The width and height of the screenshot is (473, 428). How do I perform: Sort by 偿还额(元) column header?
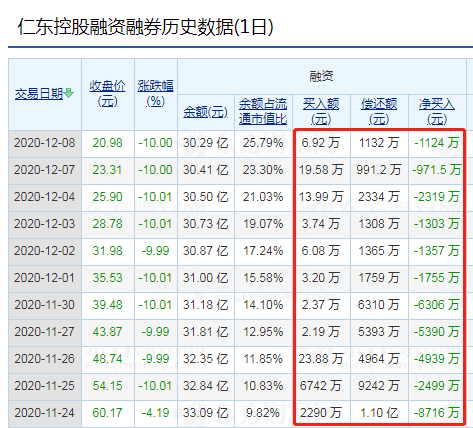(379, 112)
